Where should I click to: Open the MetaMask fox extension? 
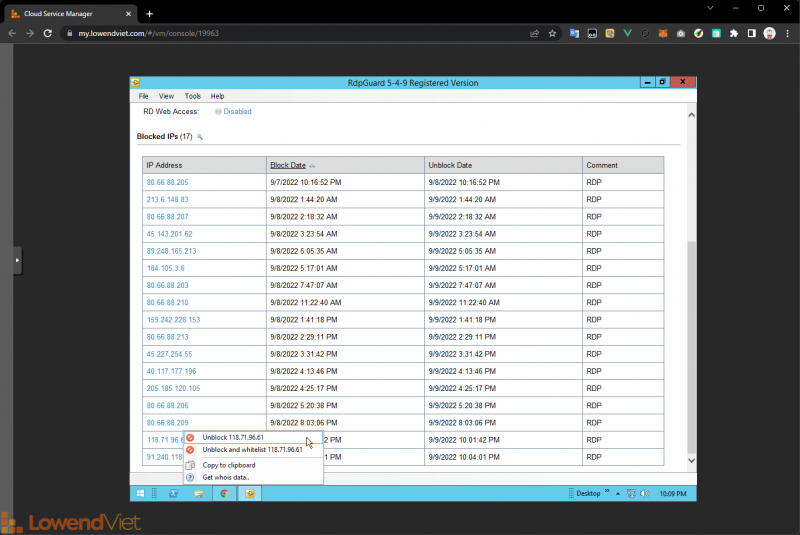tap(663, 33)
